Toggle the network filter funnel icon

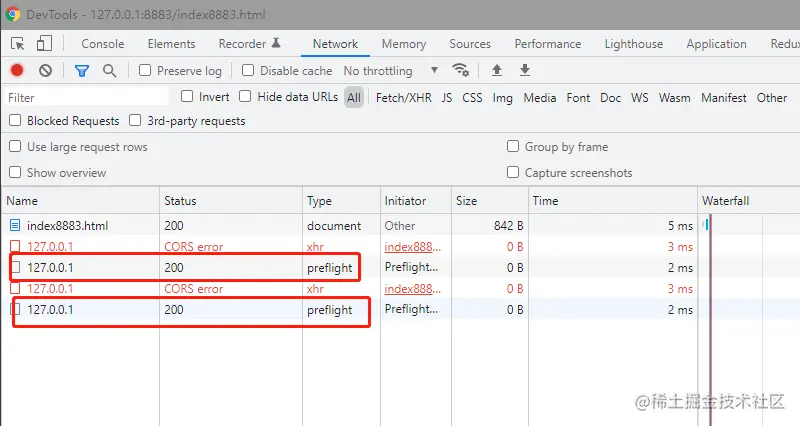tap(82, 71)
